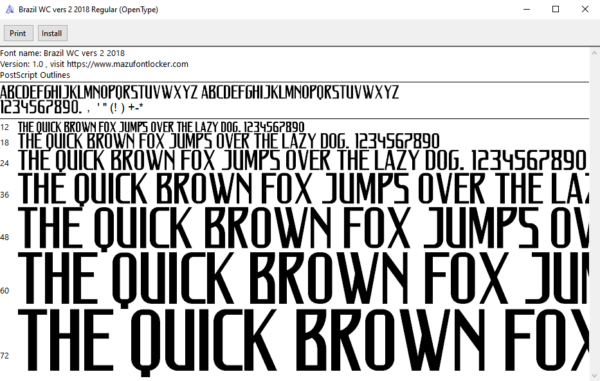The width and height of the screenshot is (600, 381).
Task: Click the size label 18
Action: pos(4,143)
